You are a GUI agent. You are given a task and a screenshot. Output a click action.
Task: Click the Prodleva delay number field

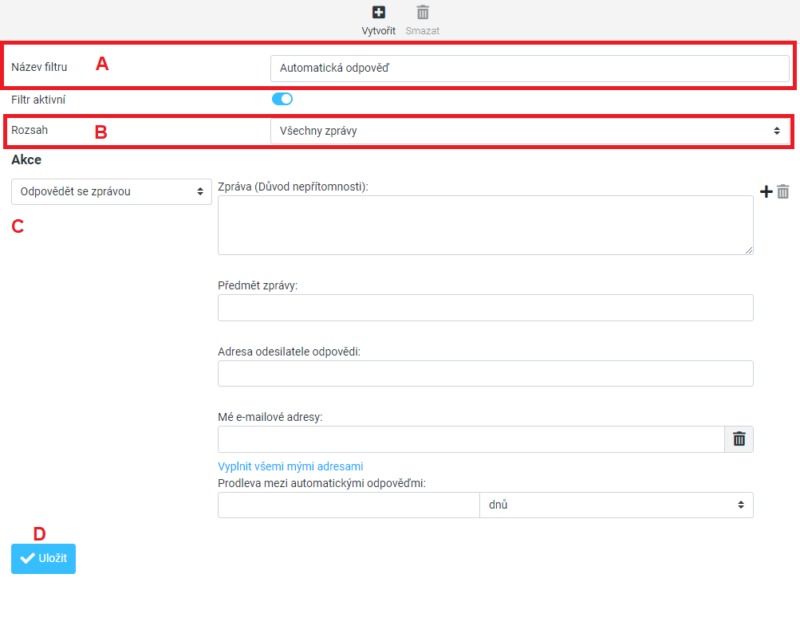click(348, 505)
